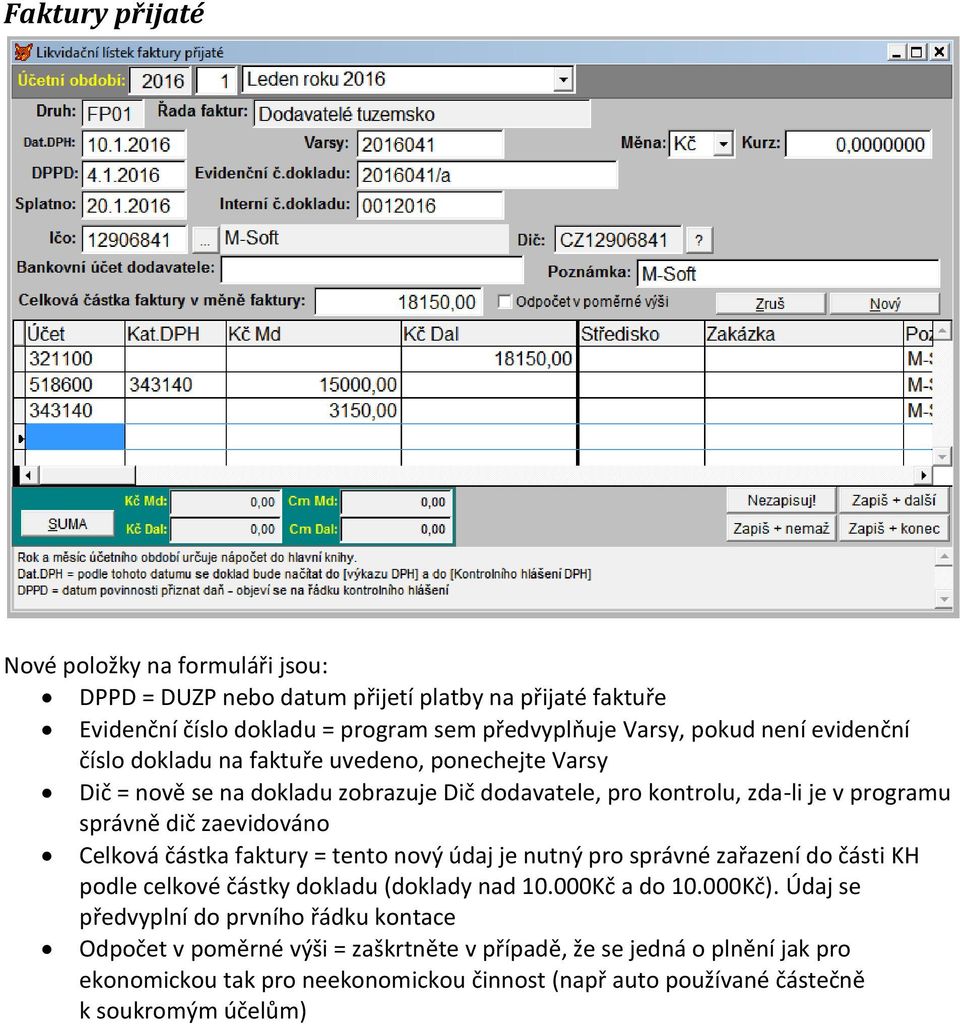
Task: Click the highlighted blue empty Účet cell
Action: pyautogui.click(x=74, y=437)
